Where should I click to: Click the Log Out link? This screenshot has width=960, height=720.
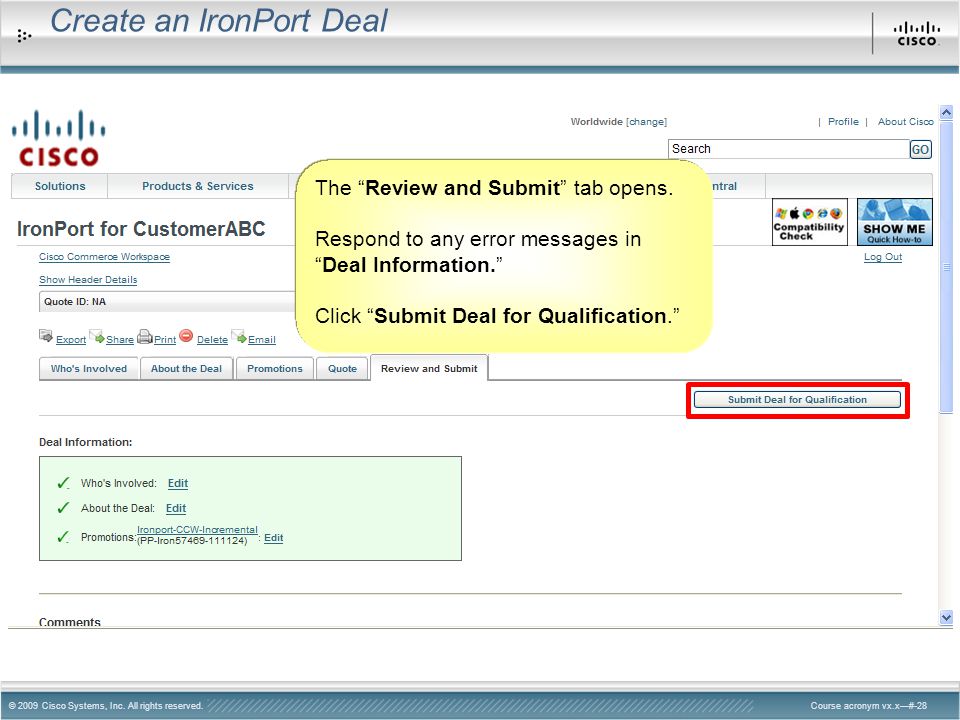[x=883, y=257]
